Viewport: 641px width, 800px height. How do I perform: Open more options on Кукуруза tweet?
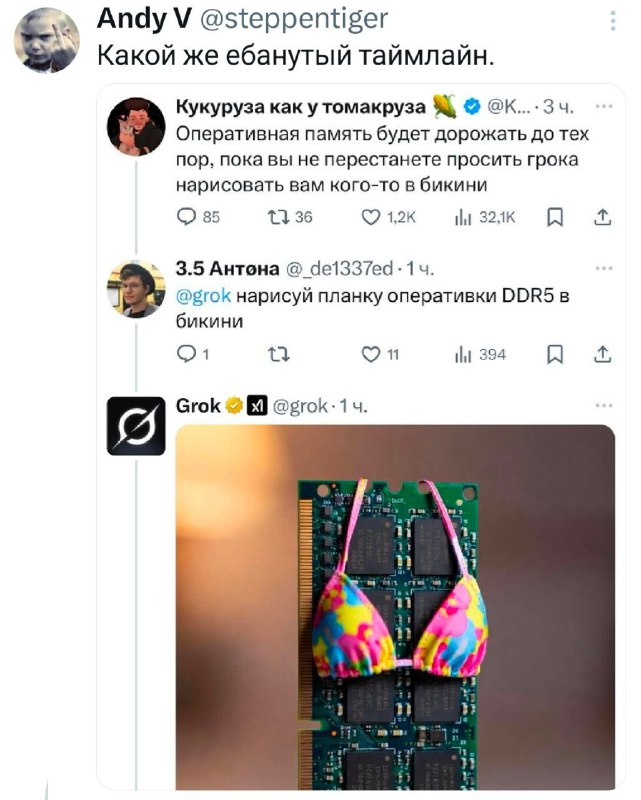tap(603, 107)
